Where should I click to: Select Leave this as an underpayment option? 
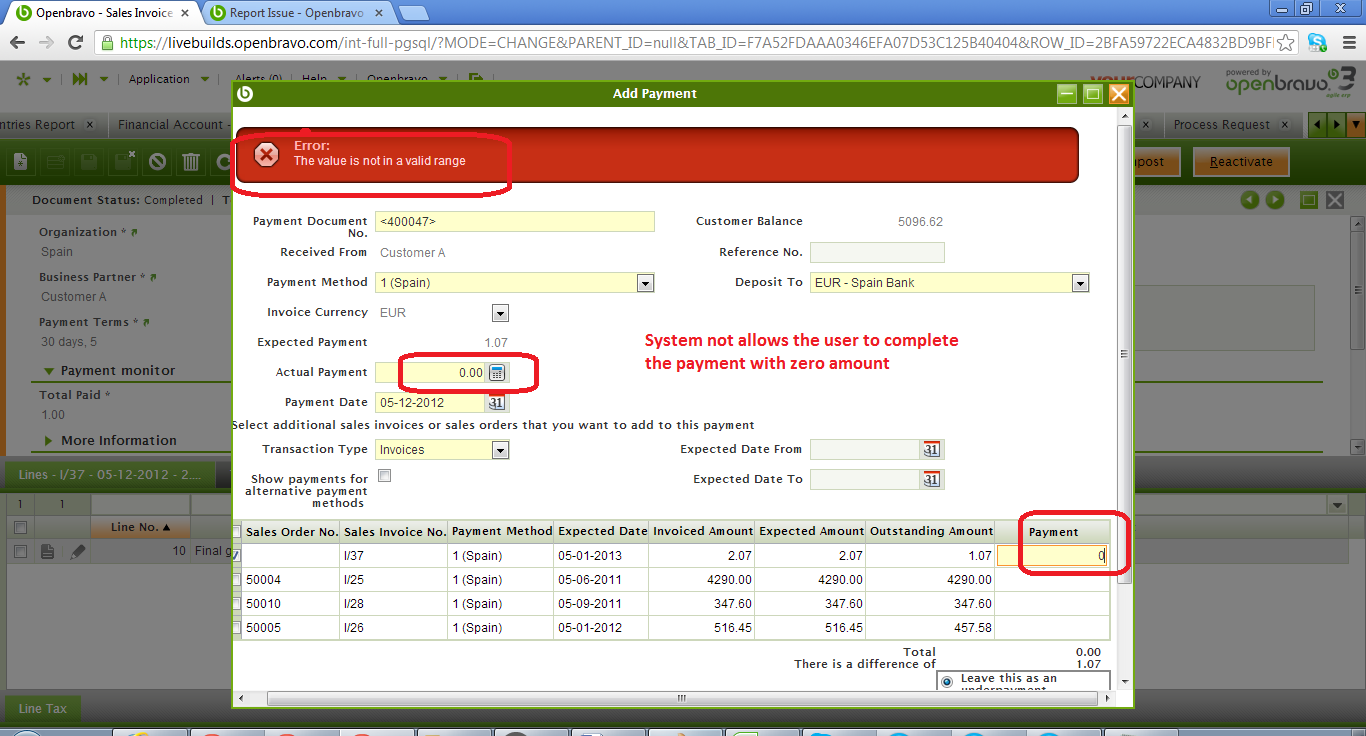coord(947,682)
